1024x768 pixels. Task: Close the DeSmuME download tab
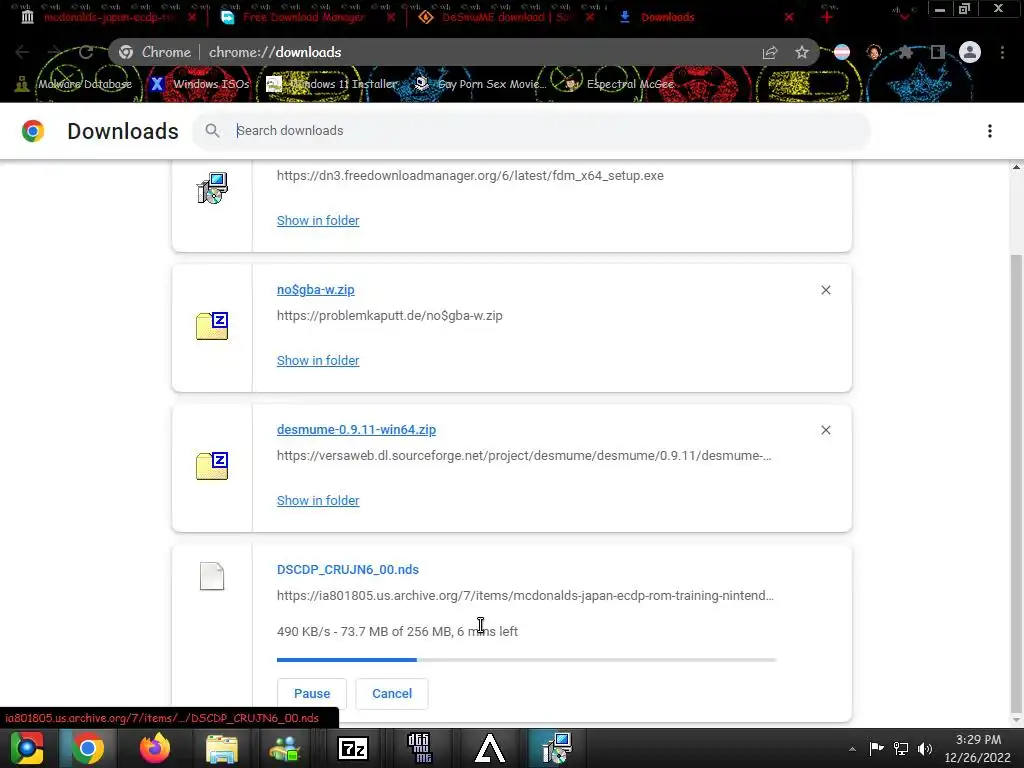pyautogui.click(x=590, y=17)
